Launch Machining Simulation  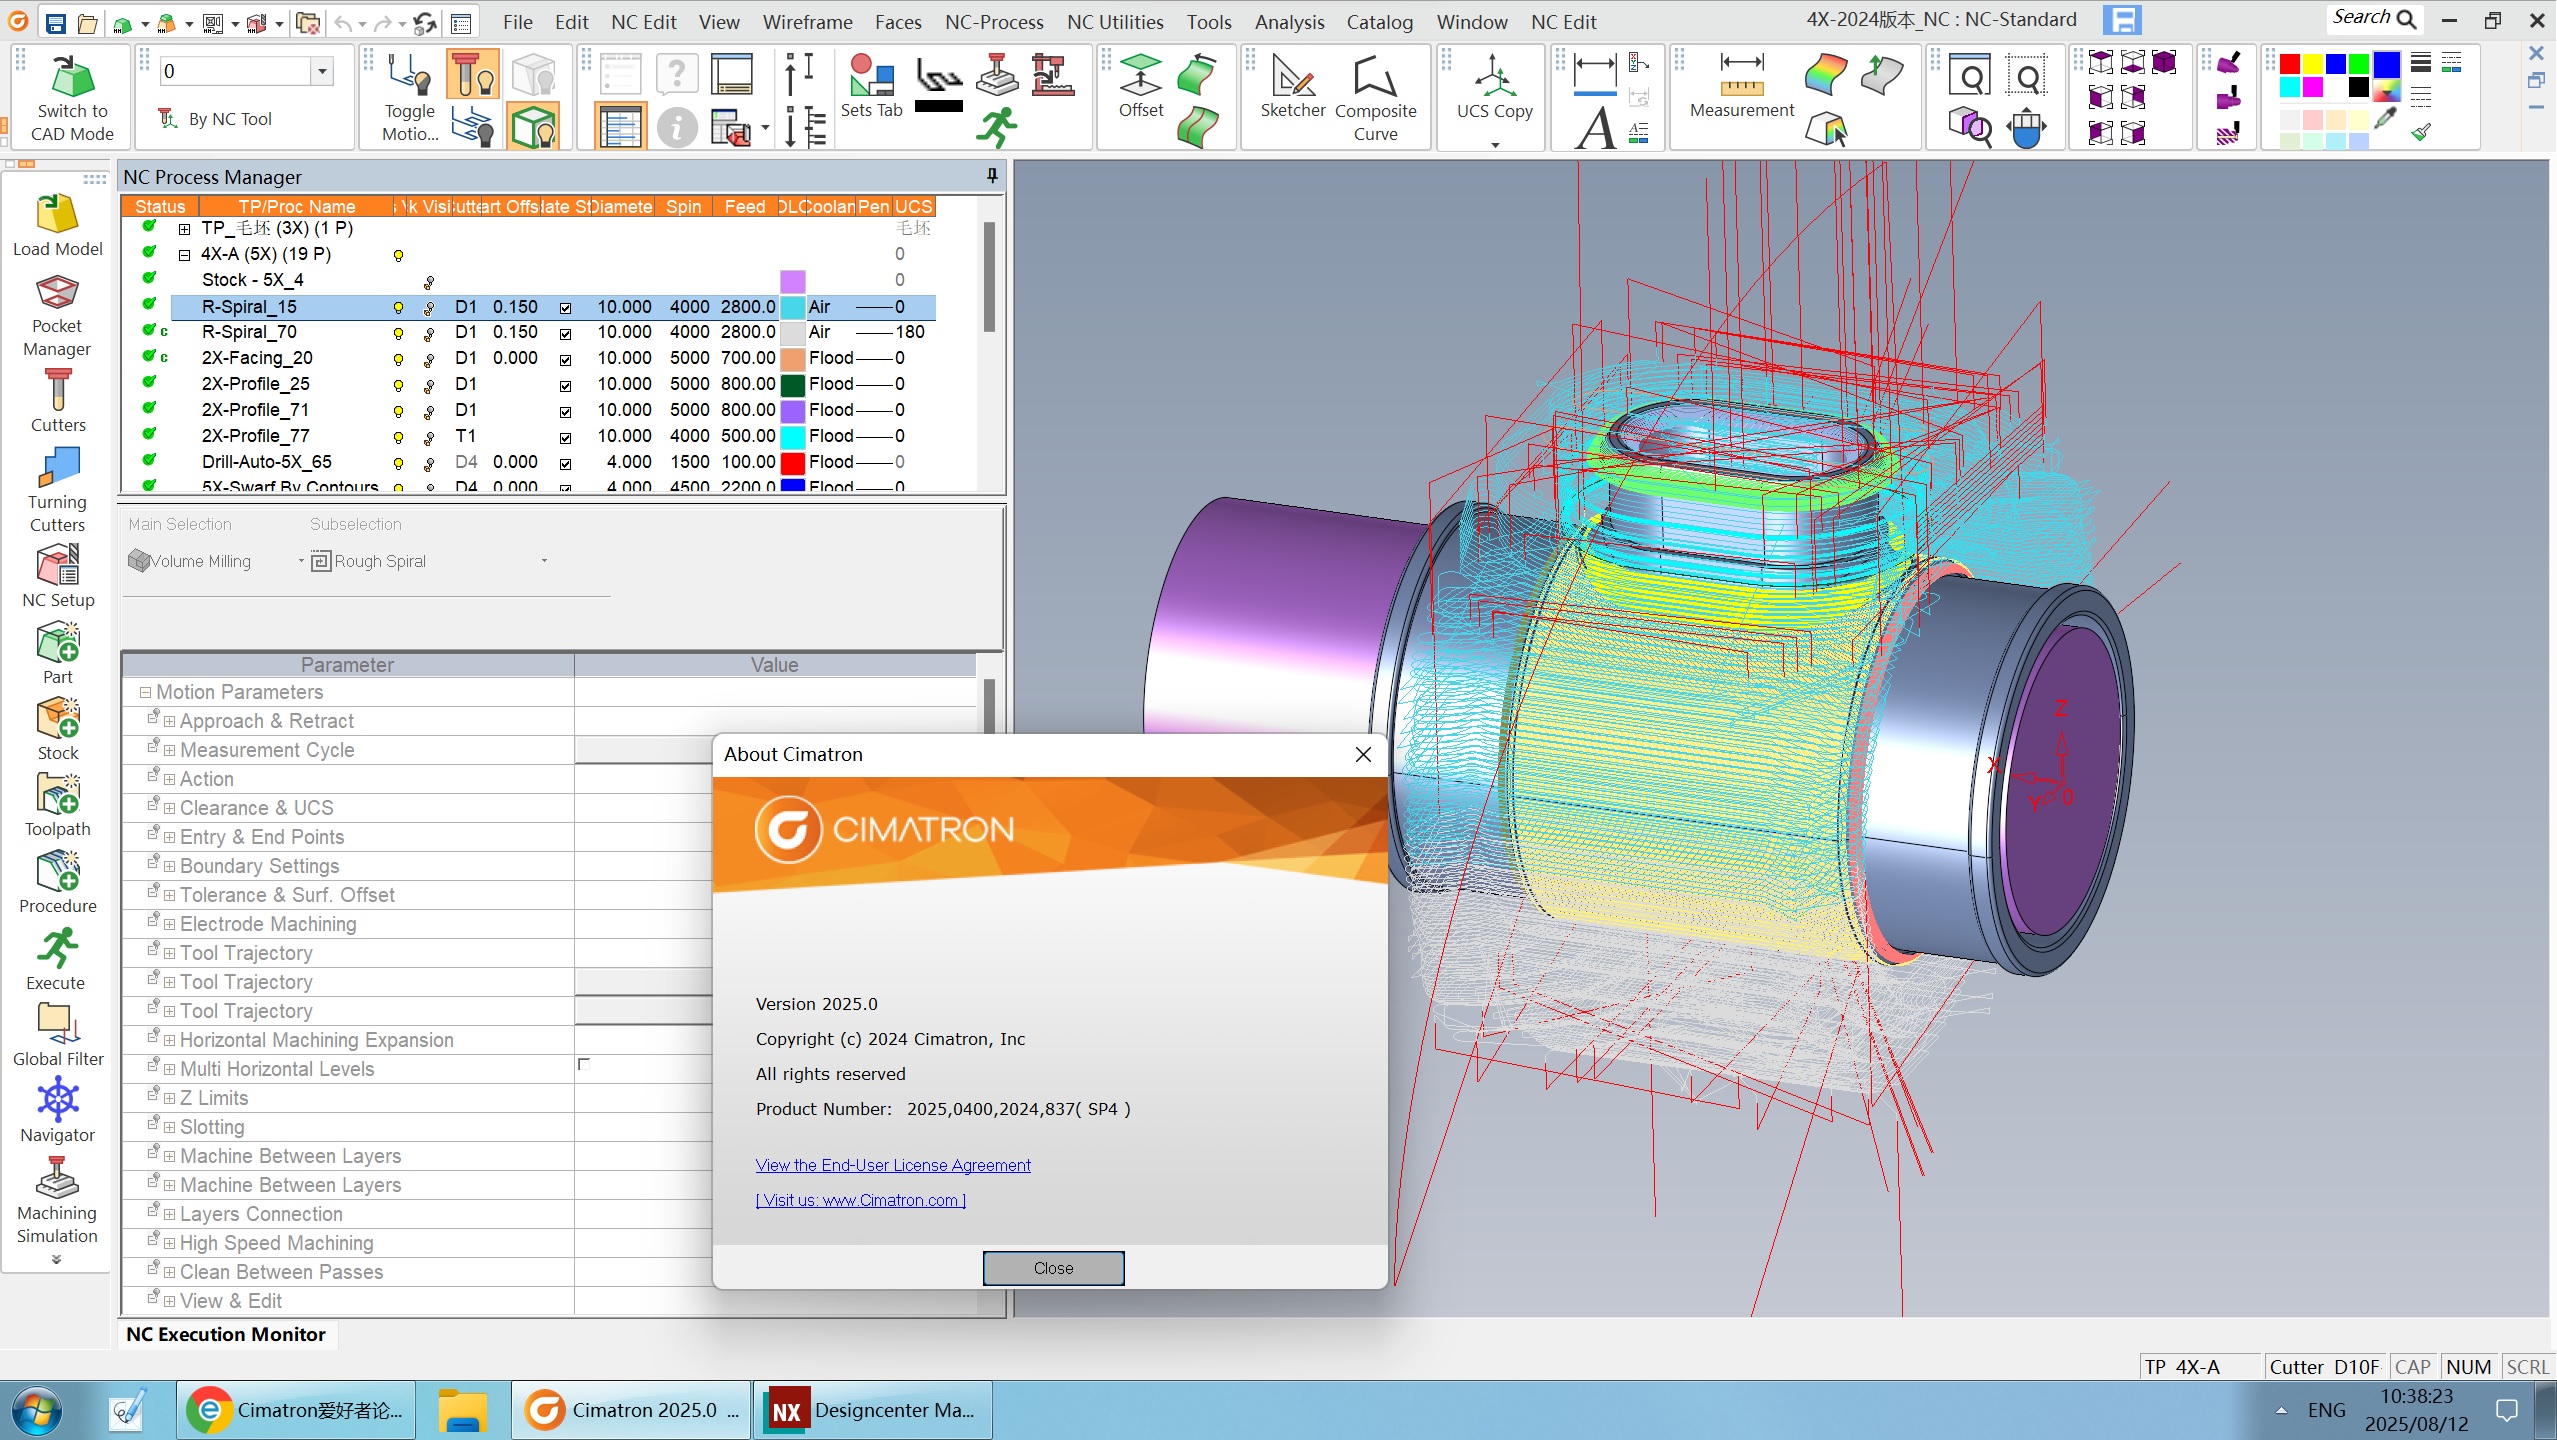pyautogui.click(x=57, y=1200)
